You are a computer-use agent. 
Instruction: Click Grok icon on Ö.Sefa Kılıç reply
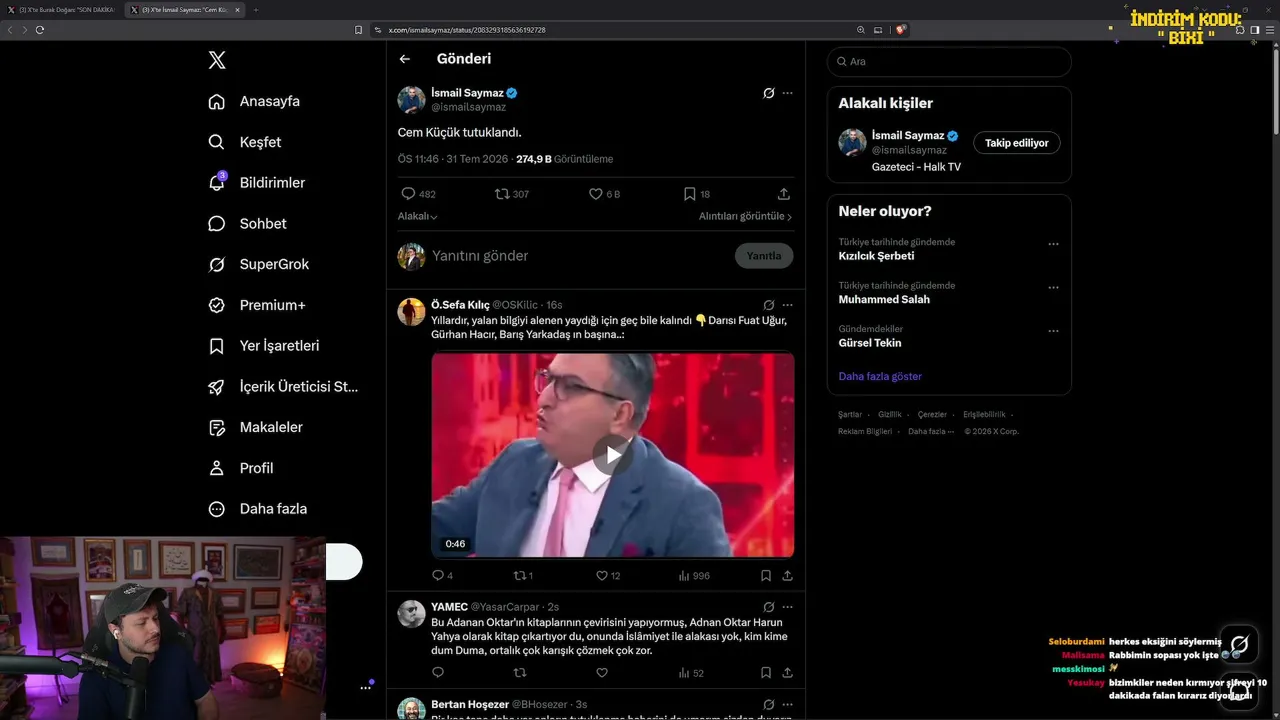point(768,305)
